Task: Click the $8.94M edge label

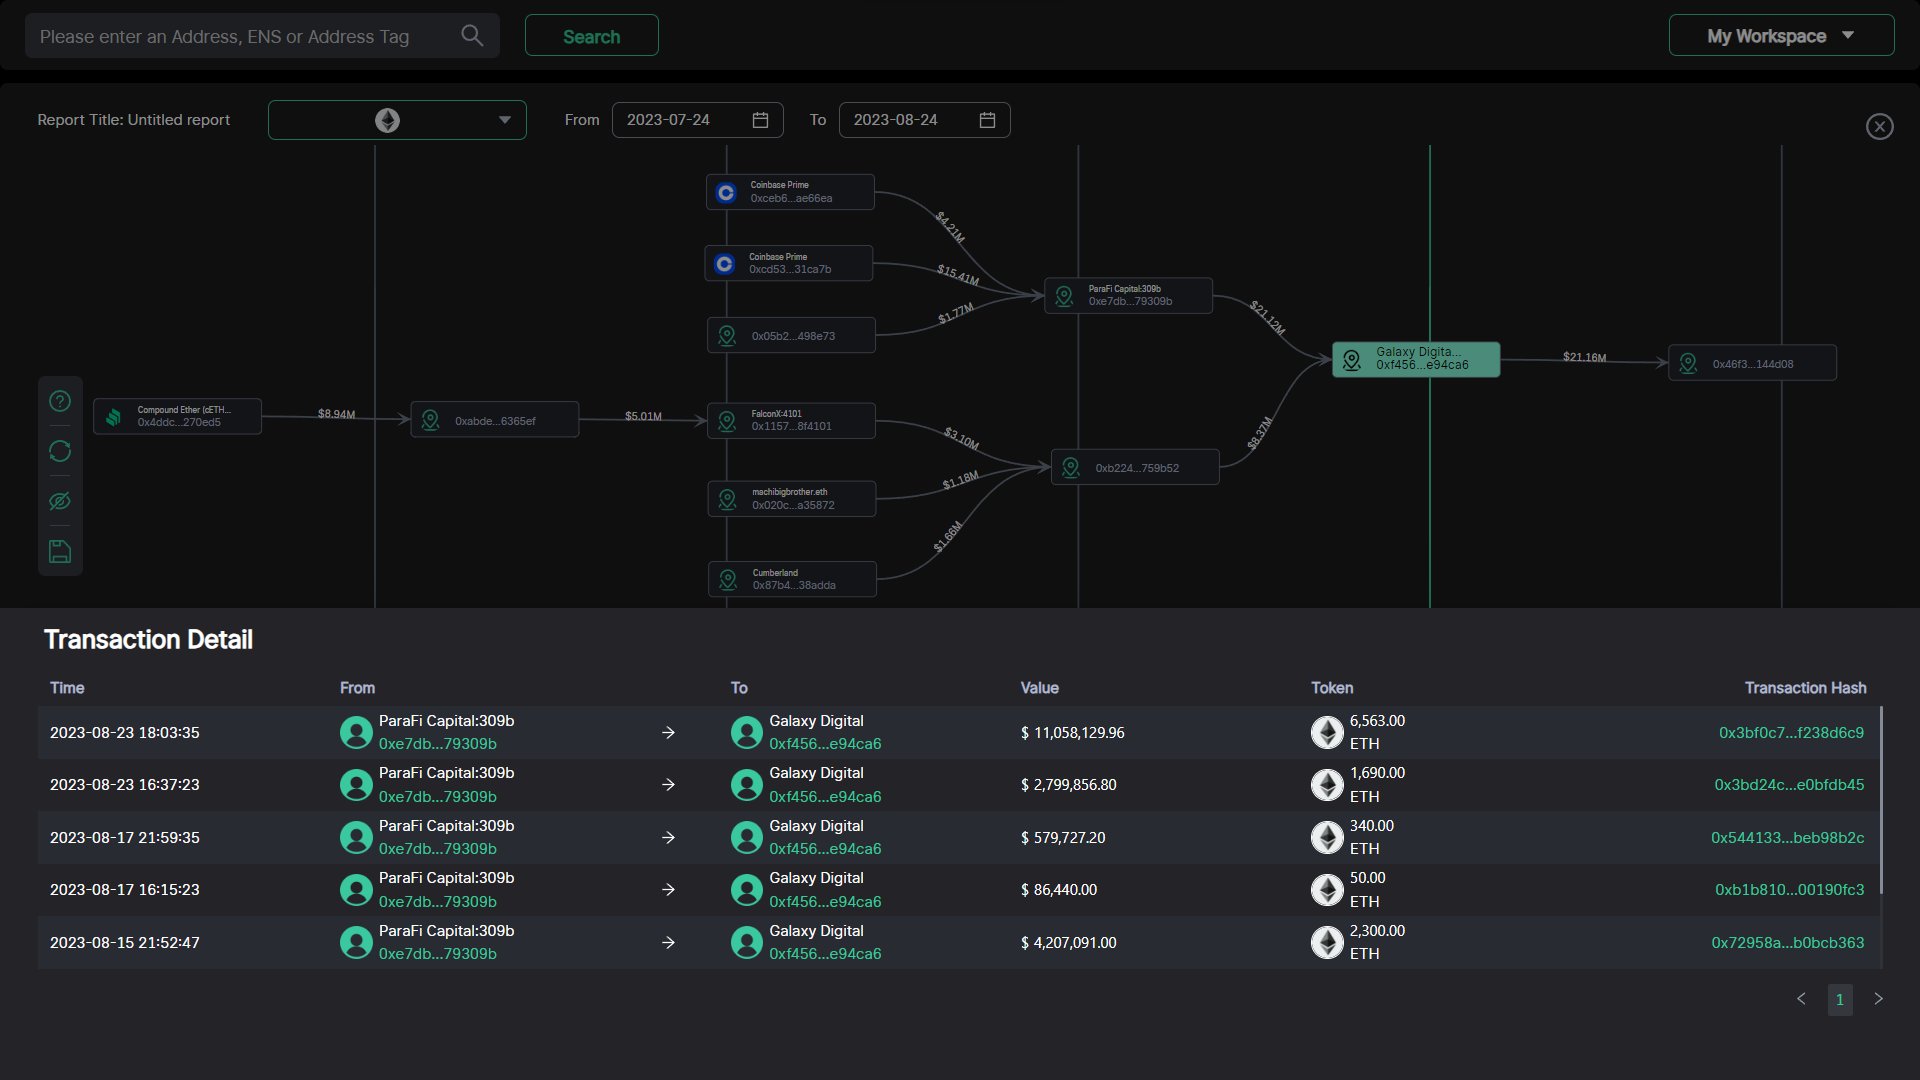Action: (337, 414)
